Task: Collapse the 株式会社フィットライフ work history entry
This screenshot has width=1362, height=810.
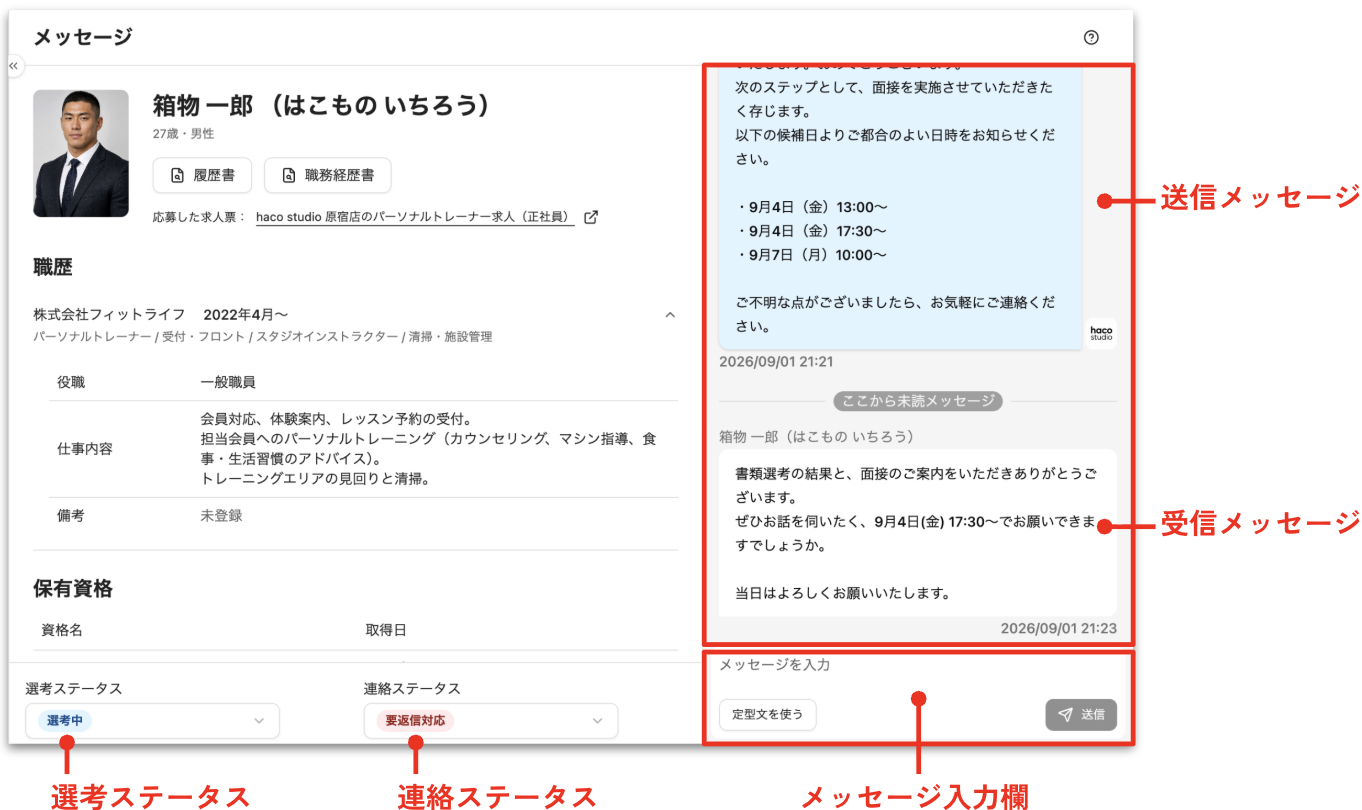Action: (670, 315)
